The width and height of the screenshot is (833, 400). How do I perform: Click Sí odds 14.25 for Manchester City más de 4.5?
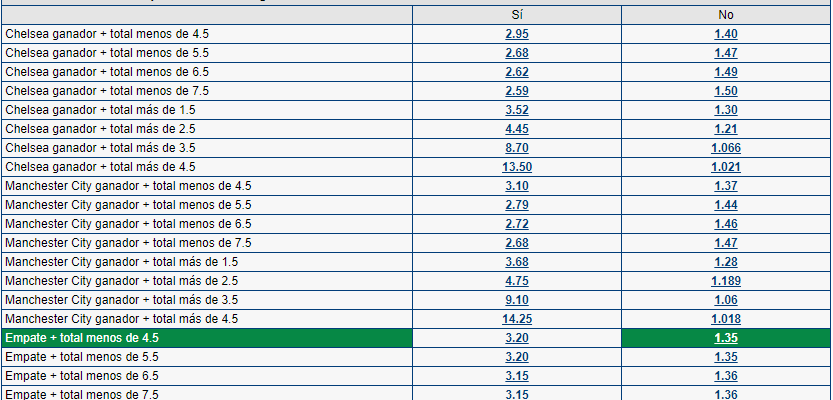click(516, 319)
